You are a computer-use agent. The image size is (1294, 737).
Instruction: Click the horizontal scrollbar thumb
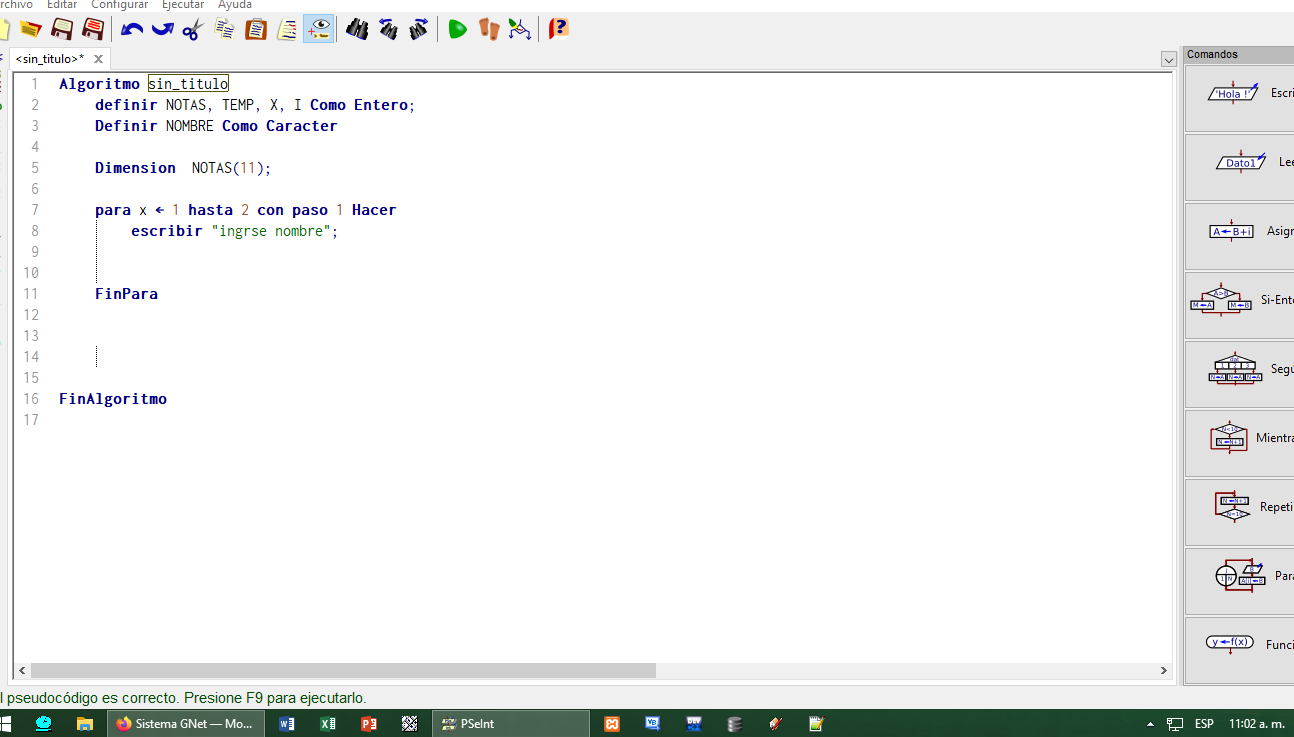point(343,670)
